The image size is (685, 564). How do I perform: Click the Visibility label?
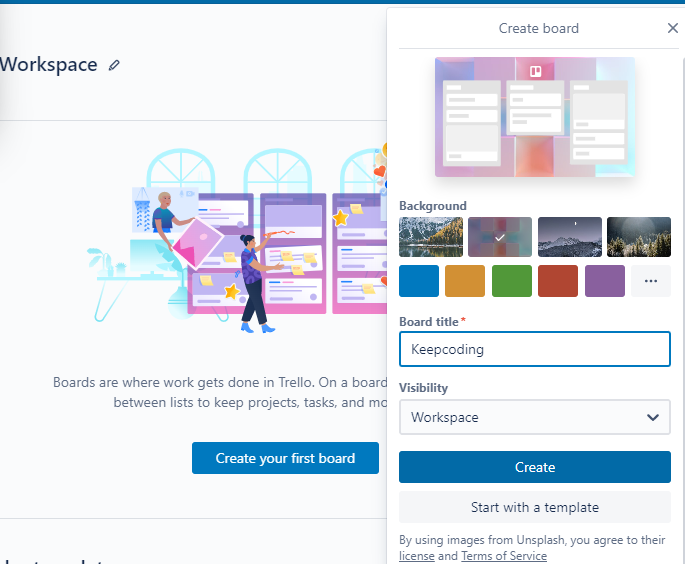tap(423, 388)
